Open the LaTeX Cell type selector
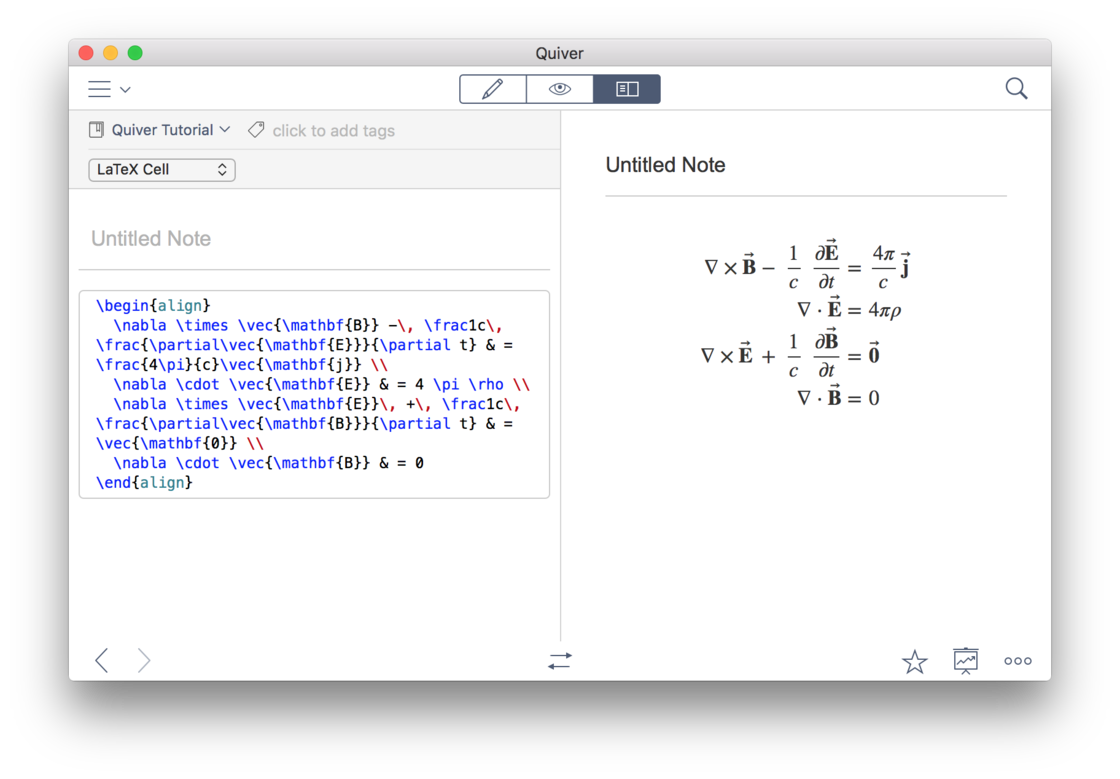The height and width of the screenshot is (779, 1120). pos(162,169)
